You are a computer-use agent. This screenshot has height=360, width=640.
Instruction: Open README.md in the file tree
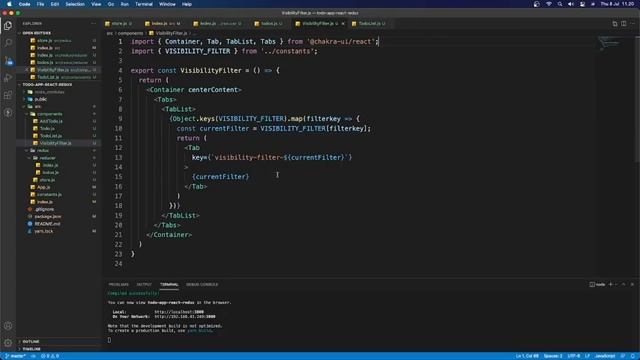[47, 224]
